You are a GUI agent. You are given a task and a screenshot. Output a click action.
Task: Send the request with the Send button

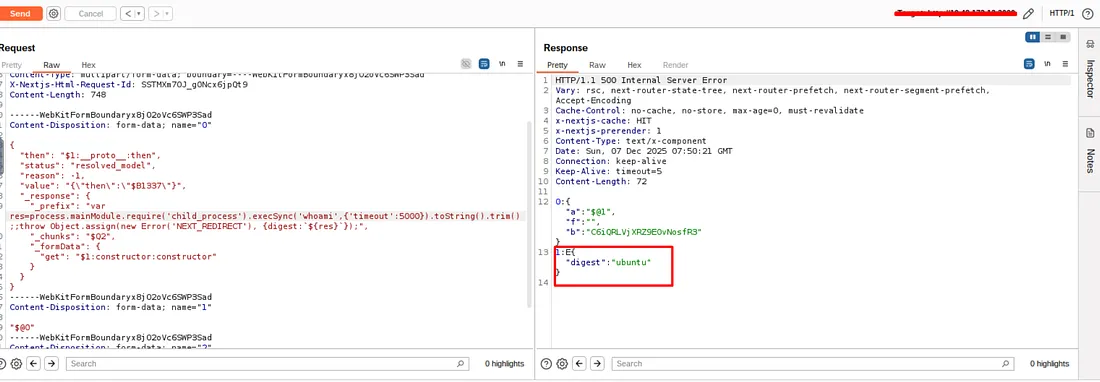pyautogui.click(x=20, y=13)
